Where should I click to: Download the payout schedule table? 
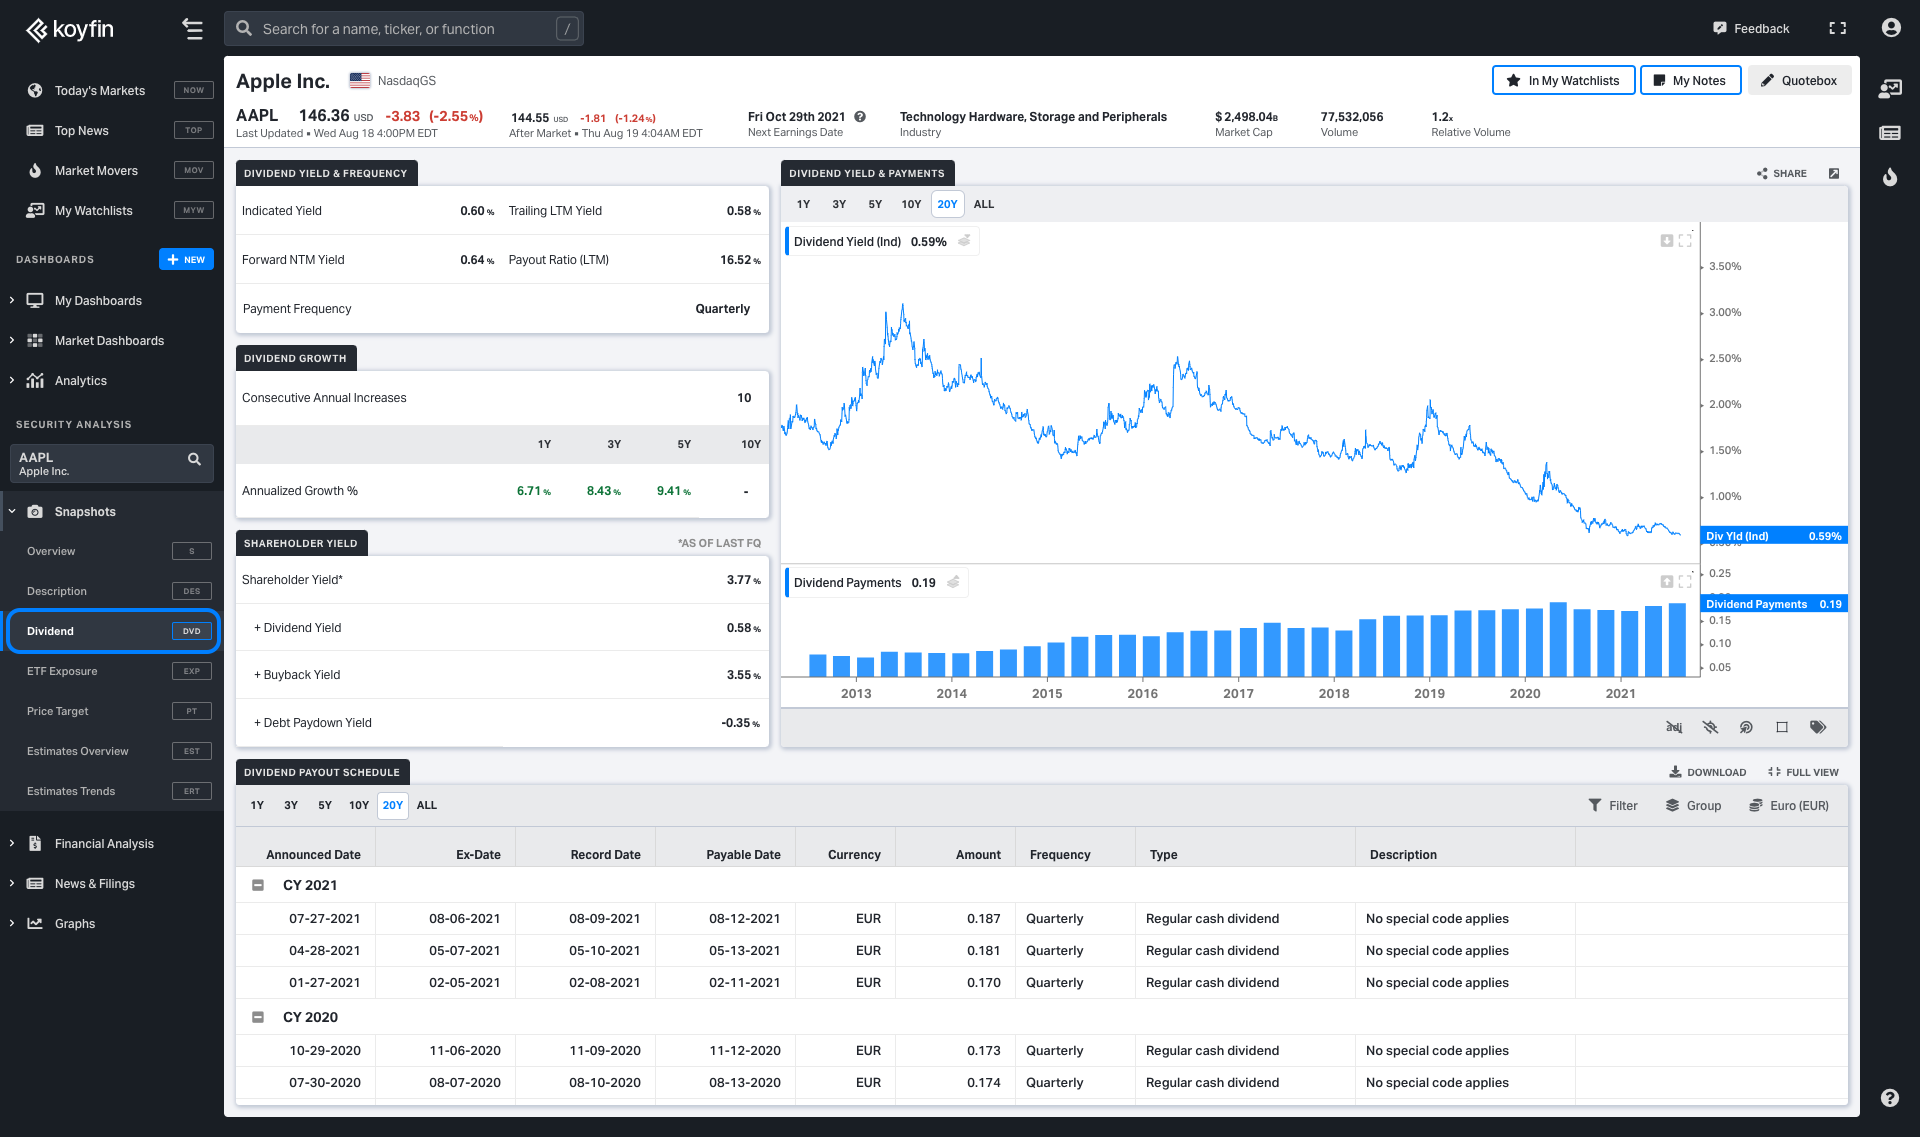pos(1708,772)
